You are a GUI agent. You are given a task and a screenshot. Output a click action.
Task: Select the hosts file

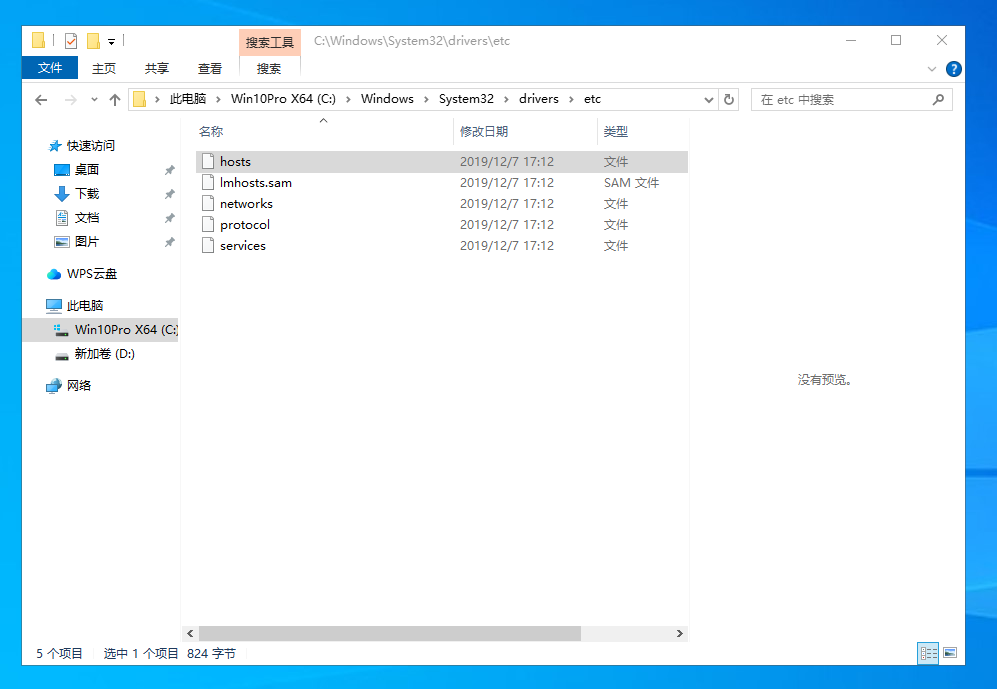(x=442, y=161)
